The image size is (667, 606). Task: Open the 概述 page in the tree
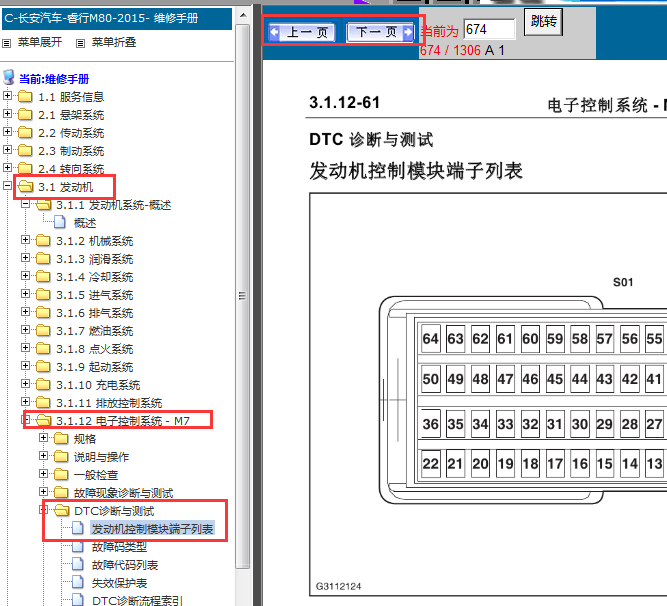coord(85,223)
